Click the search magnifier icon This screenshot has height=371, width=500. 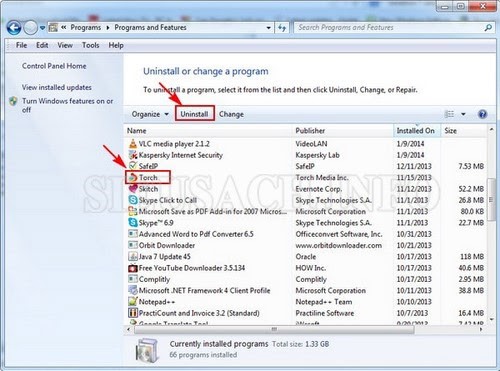pyautogui.click(x=488, y=28)
